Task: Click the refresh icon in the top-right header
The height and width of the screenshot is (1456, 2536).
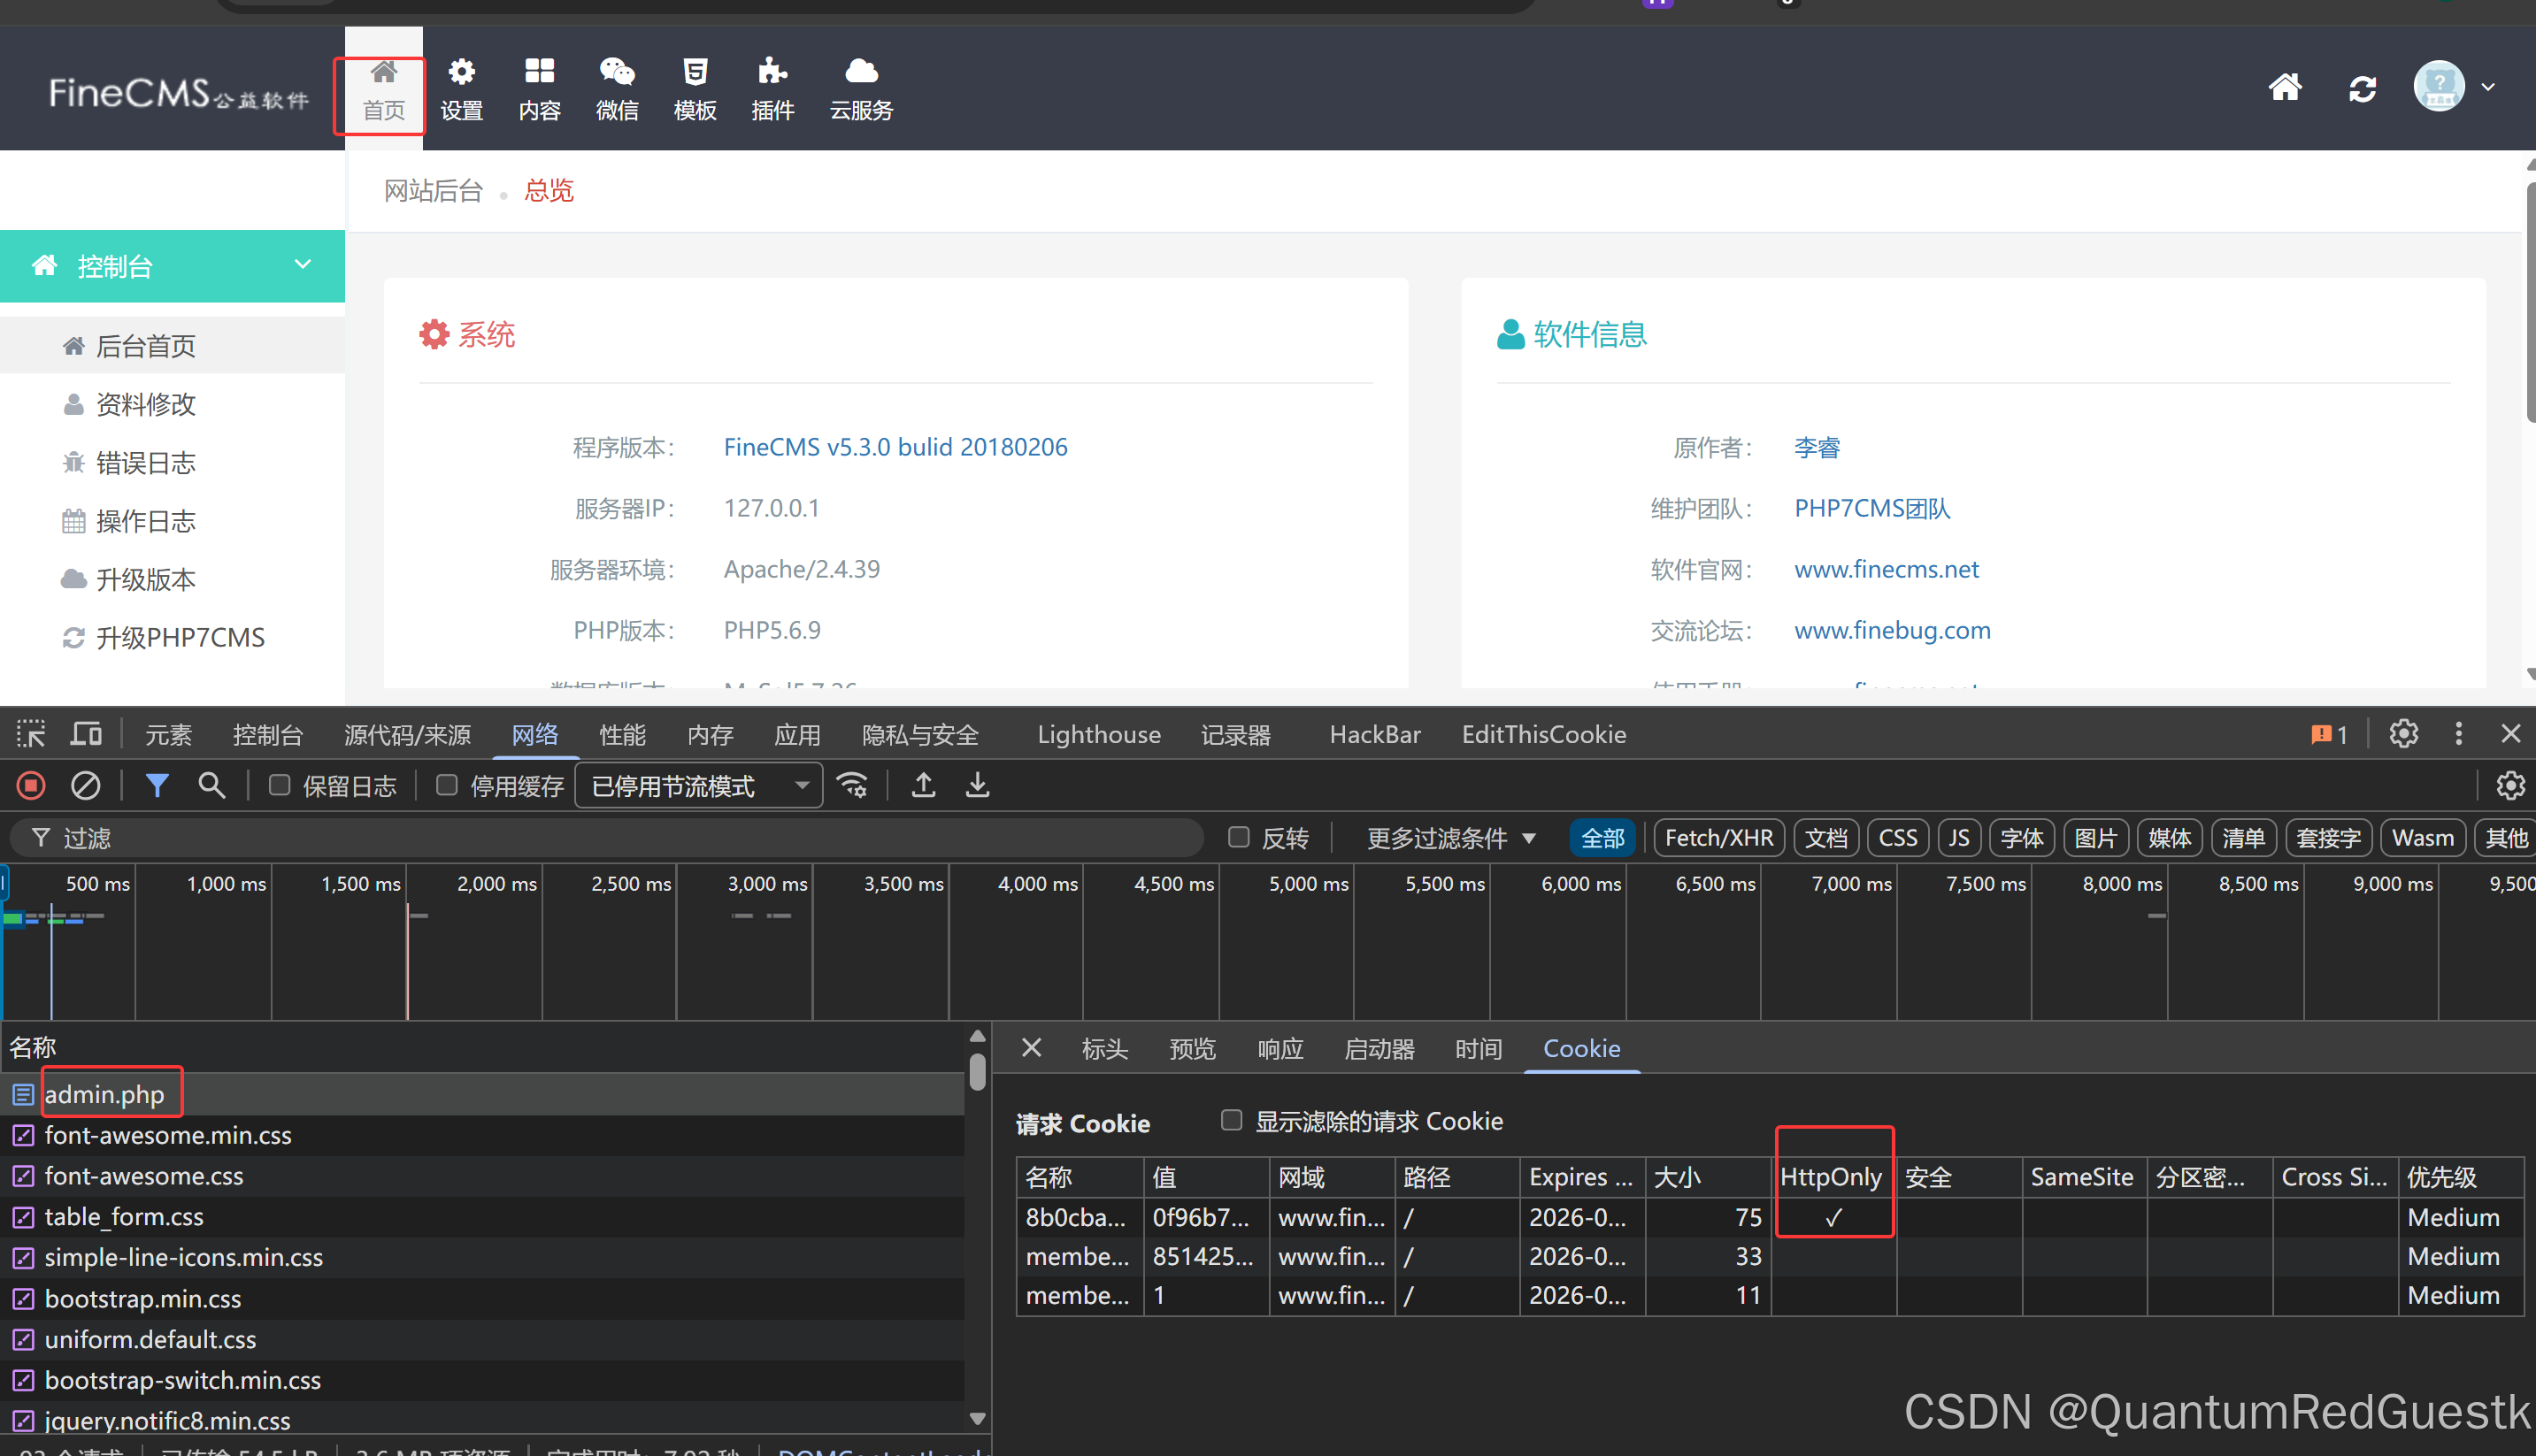Action: point(2362,89)
